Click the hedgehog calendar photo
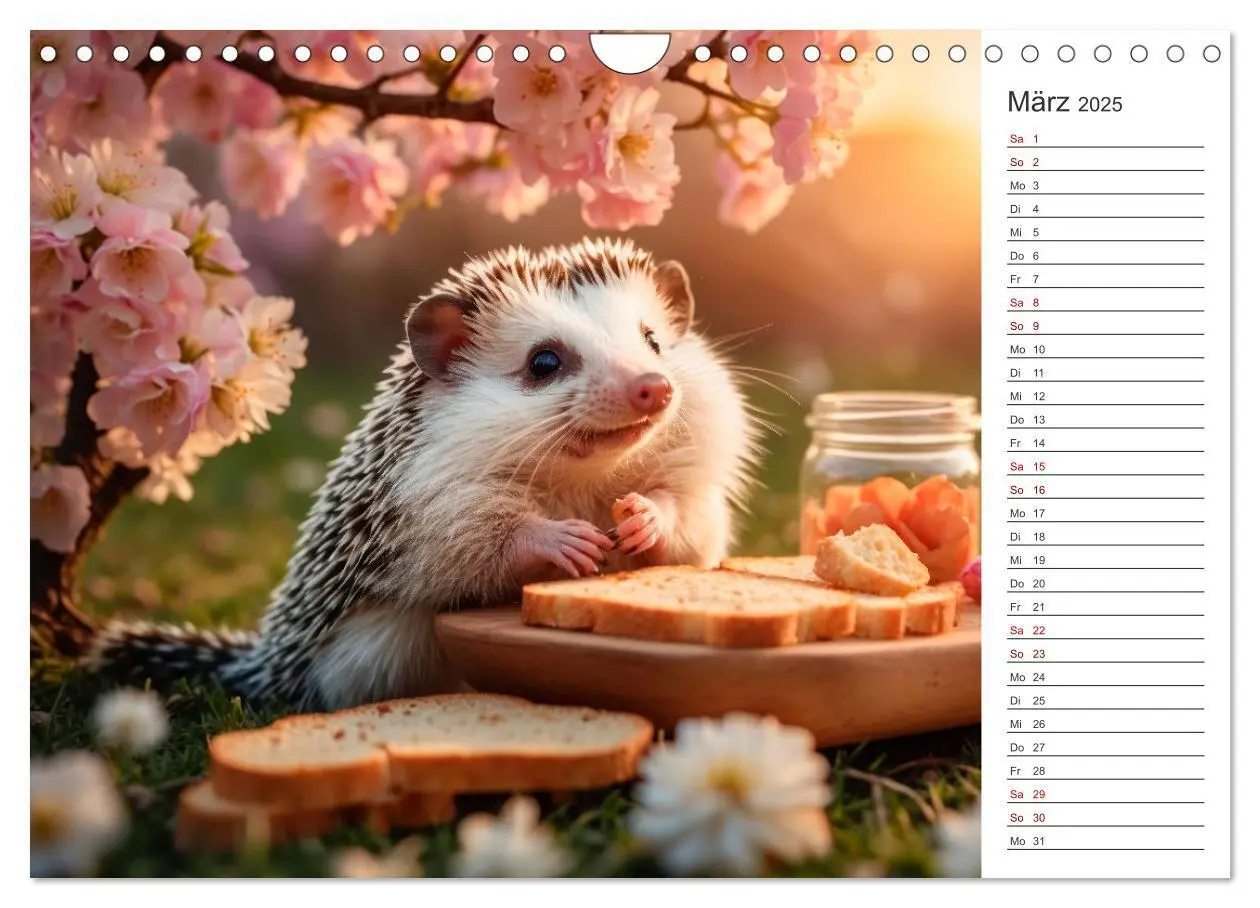This screenshot has height=908, width=1260. click(x=505, y=454)
